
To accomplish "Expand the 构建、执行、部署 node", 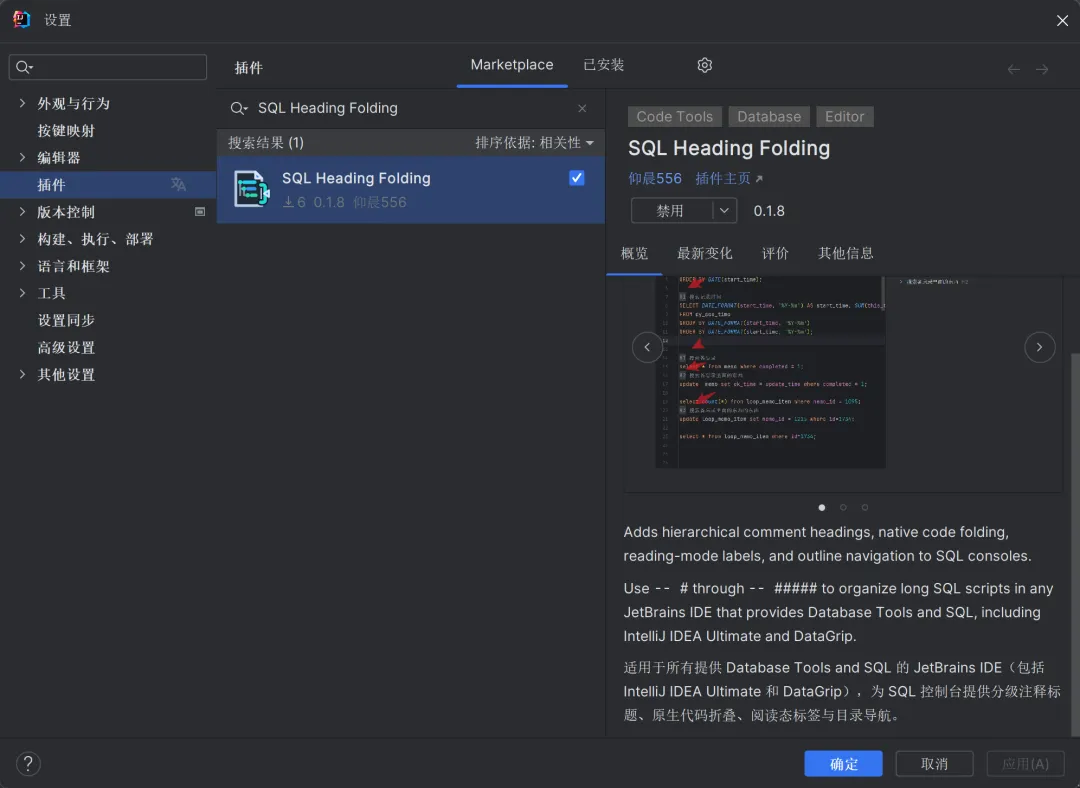I will 22,238.
